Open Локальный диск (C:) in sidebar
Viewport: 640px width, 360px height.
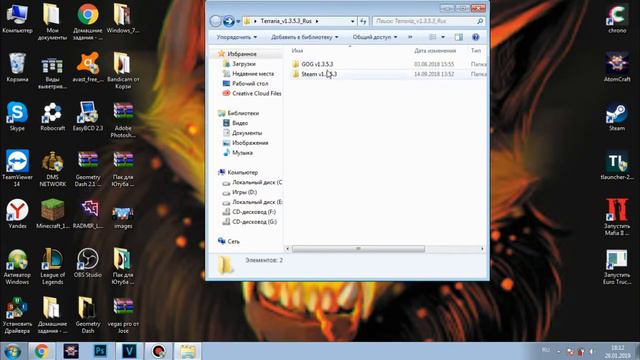256,182
